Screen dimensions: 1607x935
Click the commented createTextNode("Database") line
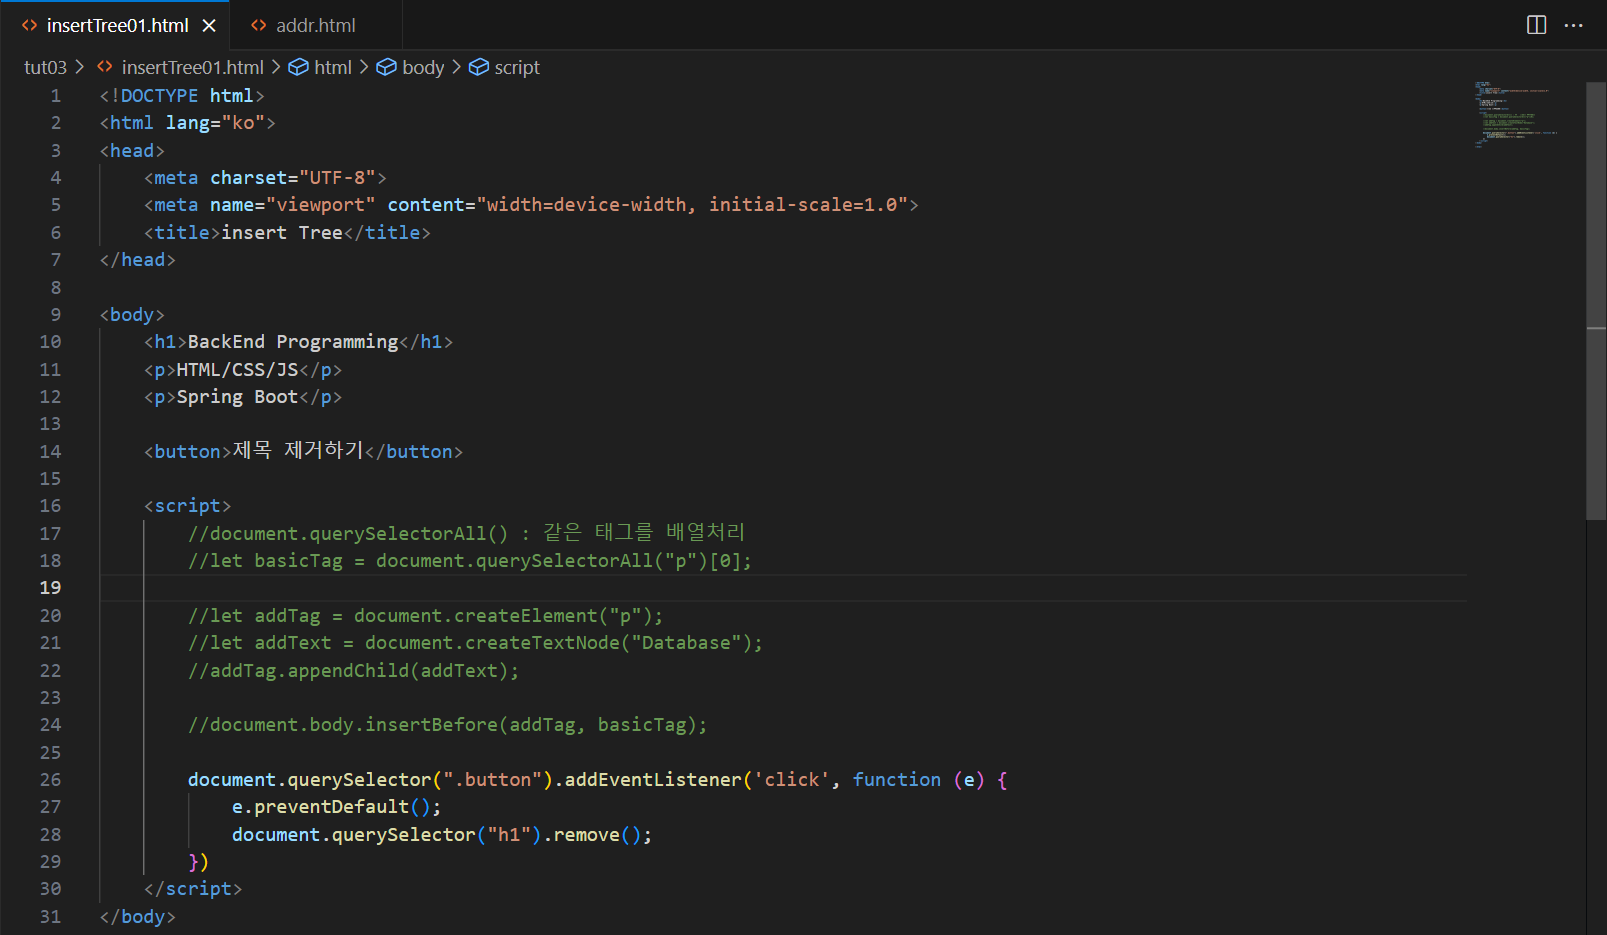(476, 643)
